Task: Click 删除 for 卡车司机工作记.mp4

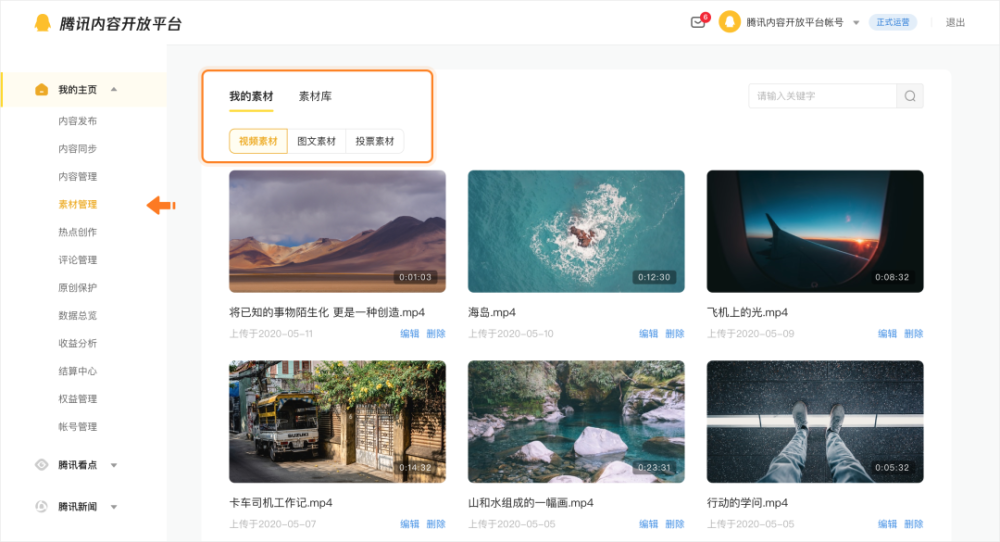Action: [x=436, y=524]
